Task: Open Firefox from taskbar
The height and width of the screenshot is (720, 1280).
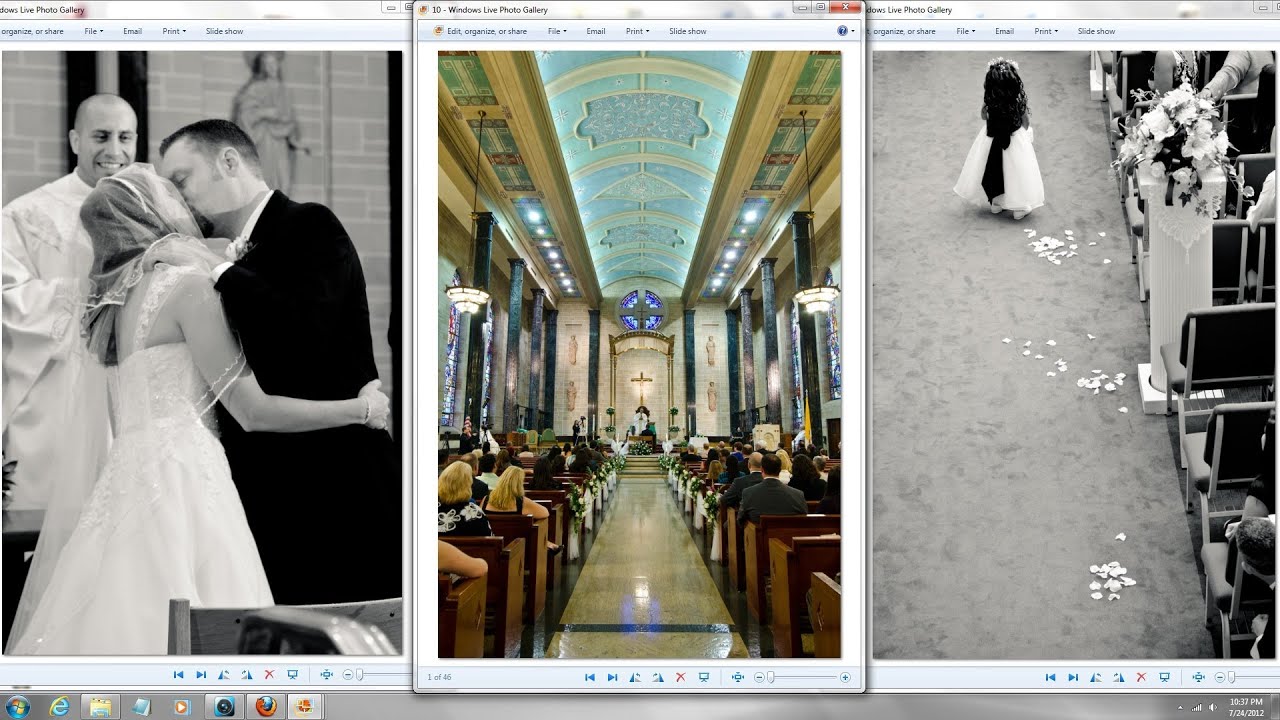Action: (x=265, y=706)
